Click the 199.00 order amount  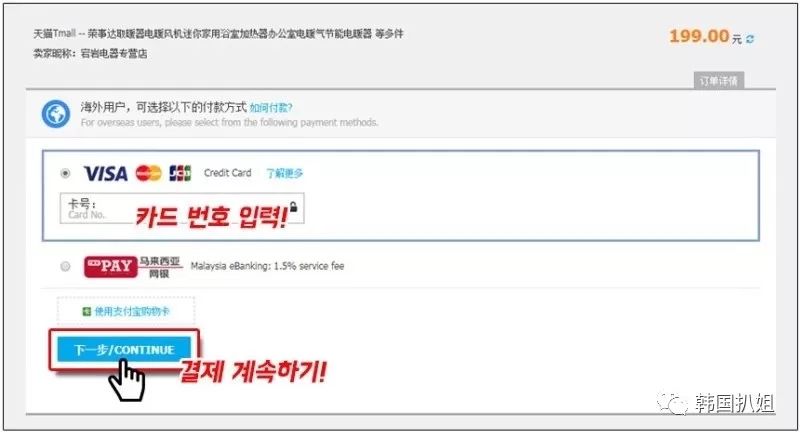(699, 36)
